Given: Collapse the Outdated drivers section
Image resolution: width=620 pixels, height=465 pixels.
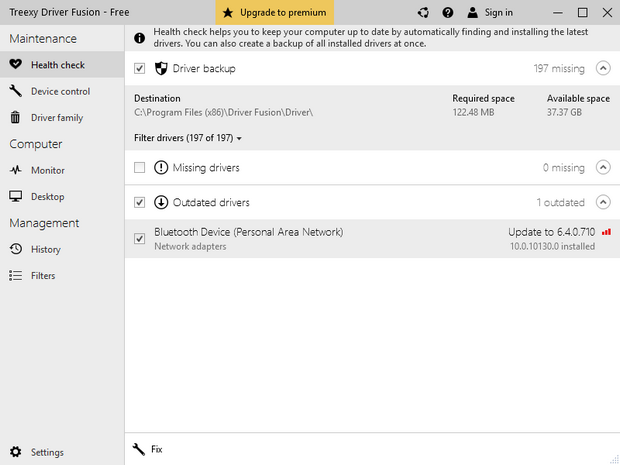Looking at the screenshot, I should (602, 202).
